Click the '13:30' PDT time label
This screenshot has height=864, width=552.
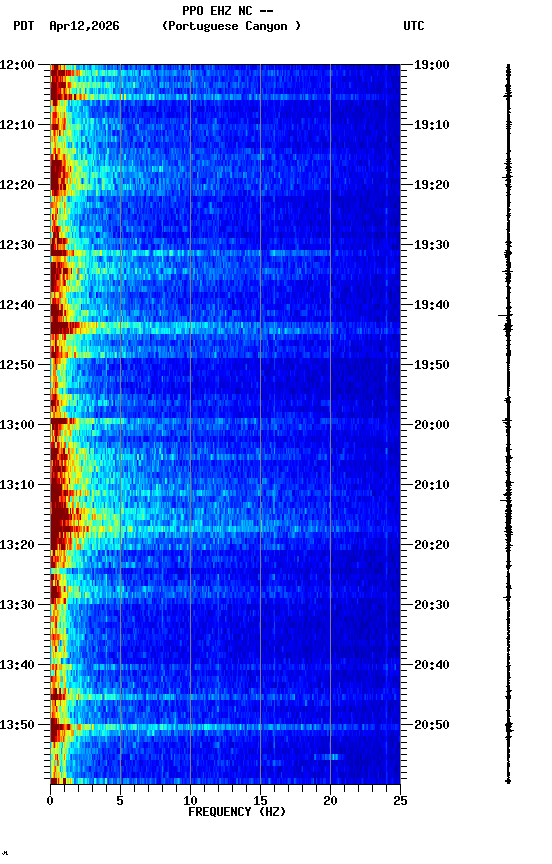(17, 605)
